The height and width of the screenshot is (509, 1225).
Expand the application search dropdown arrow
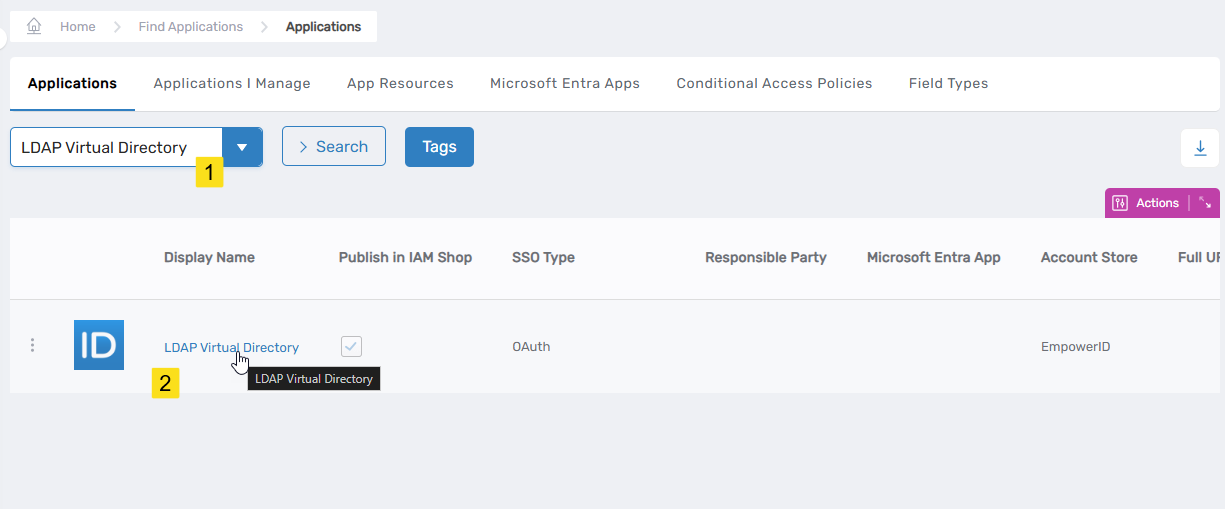(x=242, y=147)
